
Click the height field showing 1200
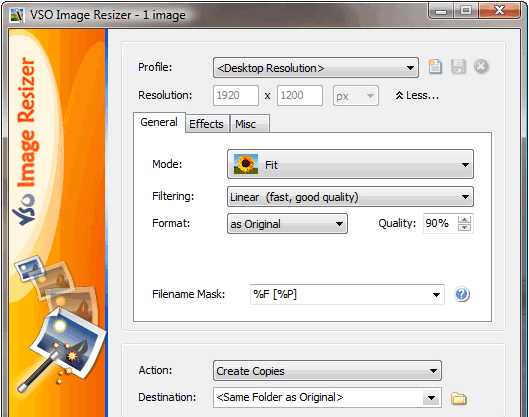point(300,96)
